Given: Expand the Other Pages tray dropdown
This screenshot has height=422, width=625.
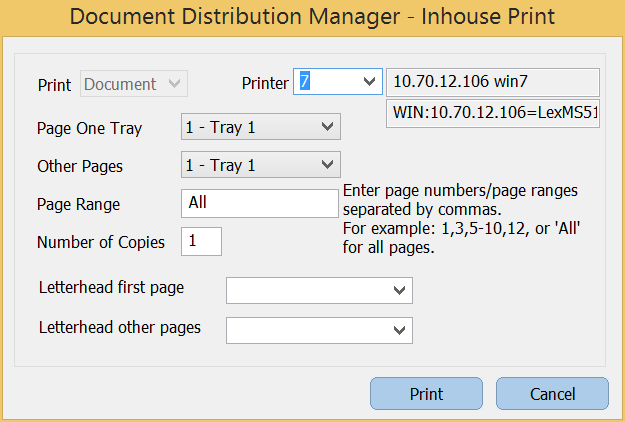Looking at the screenshot, I should click(261, 164).
